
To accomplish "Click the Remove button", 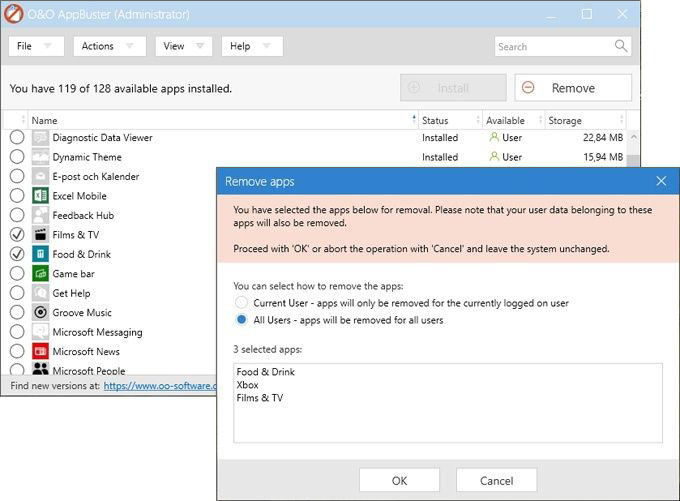I will [x=573, y=88].
